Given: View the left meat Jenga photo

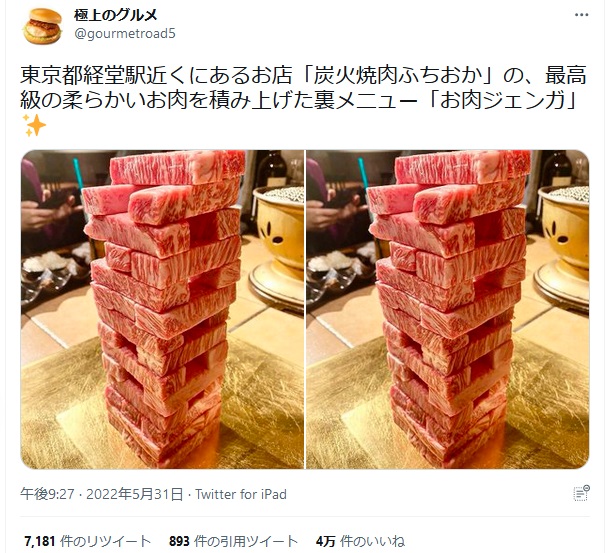Looking at the screenshot, I should [x=162, y=310].
